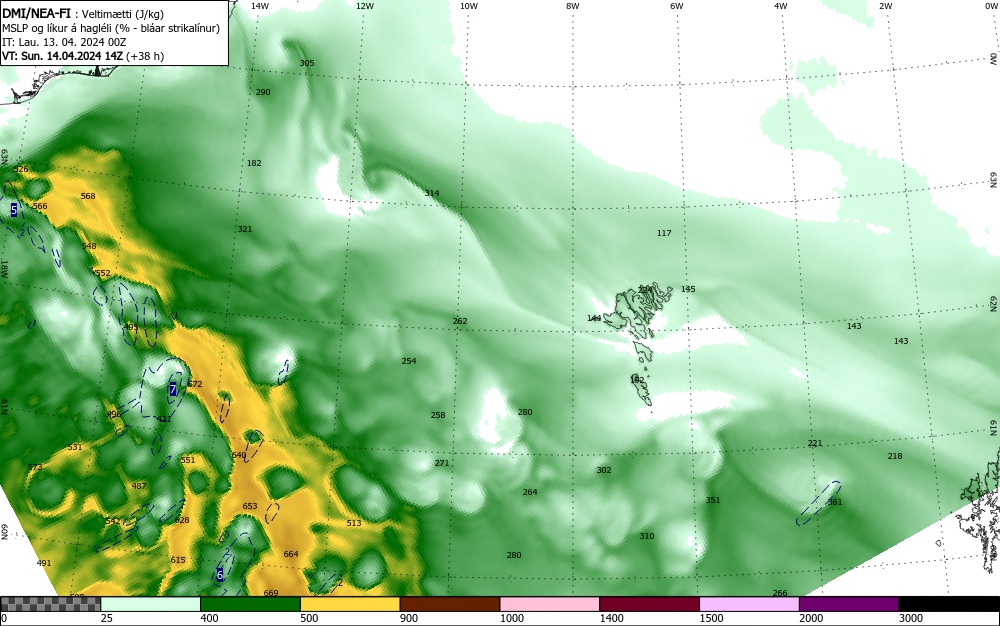Click the yellow 500–900 legend swatch
Image resolution: width=1000 pixels, height=626 pixels.
pyautogui.click(x=350, y=604)
